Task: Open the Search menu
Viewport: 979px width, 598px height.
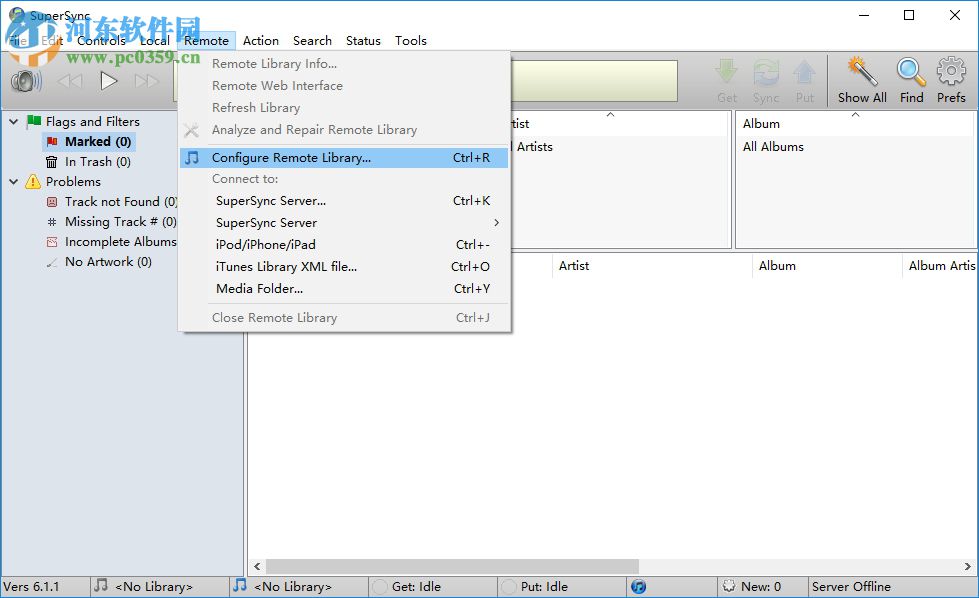Action: (312, 41)
